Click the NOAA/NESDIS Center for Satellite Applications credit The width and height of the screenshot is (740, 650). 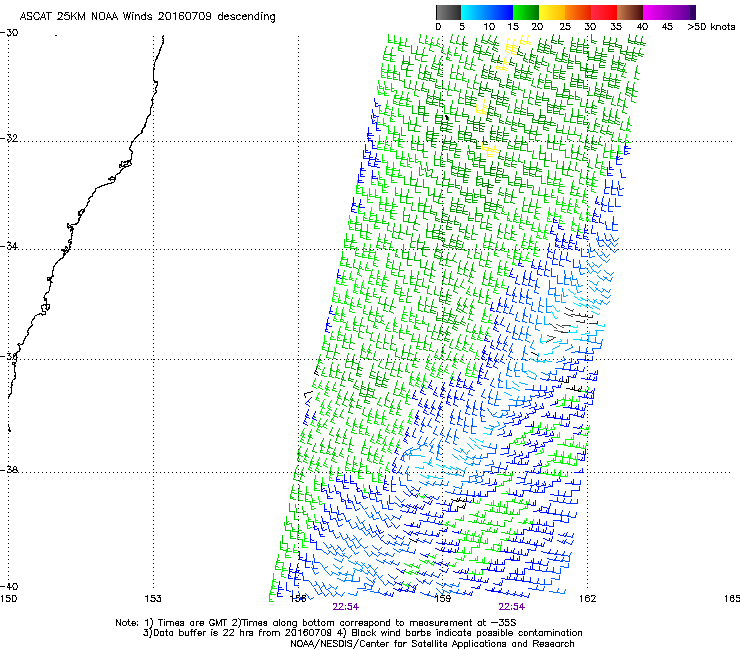pyautogui.click(x=432, y=644)
